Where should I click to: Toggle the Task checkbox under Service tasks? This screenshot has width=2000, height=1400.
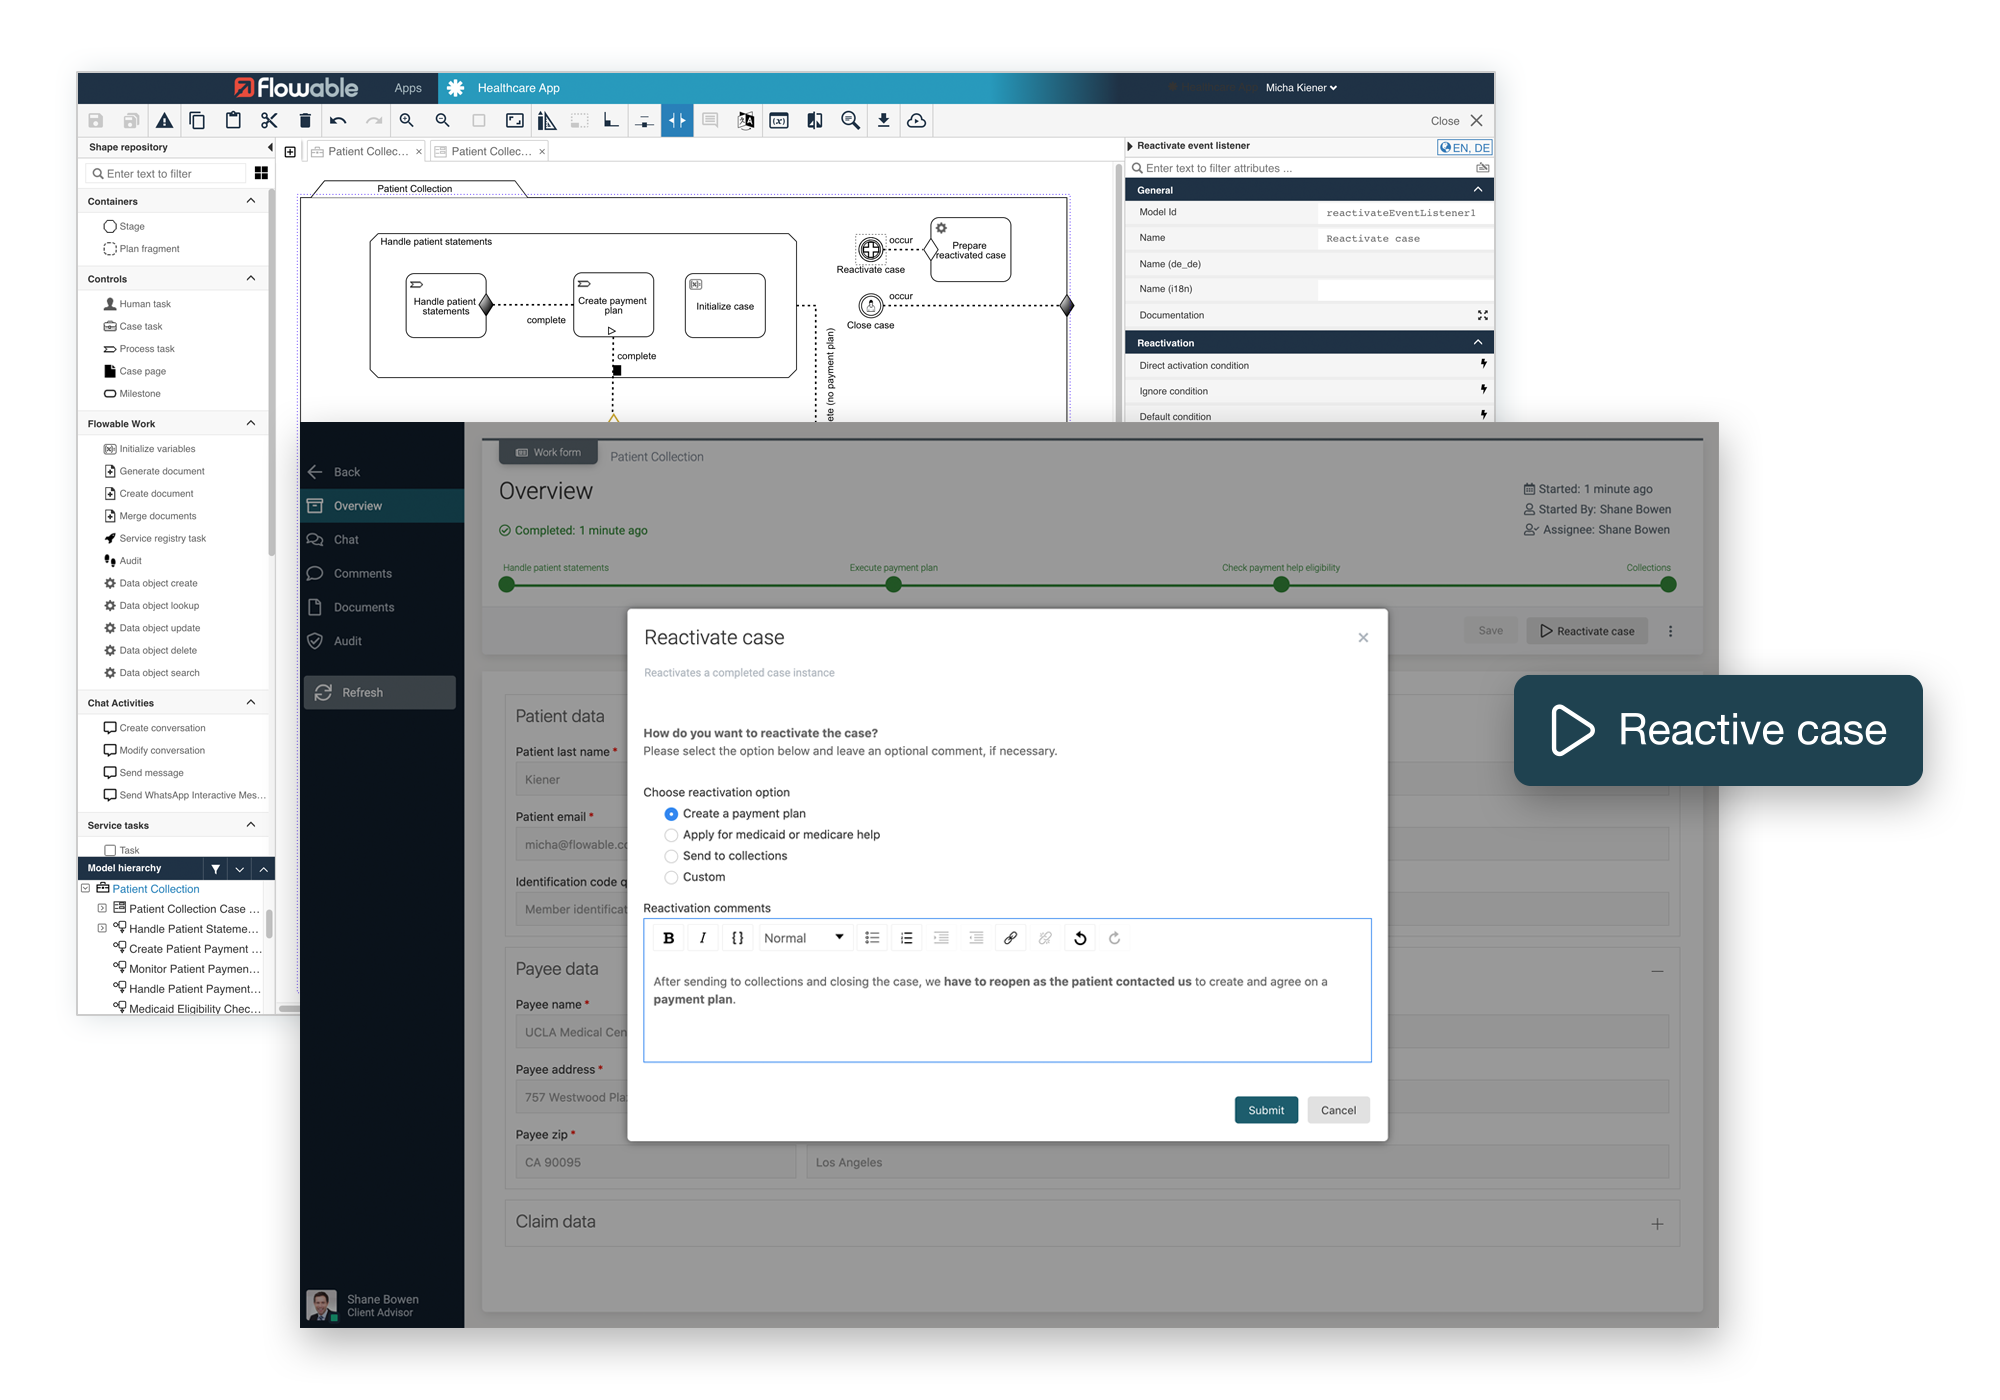pyautogui.click(x=110, y=851)
